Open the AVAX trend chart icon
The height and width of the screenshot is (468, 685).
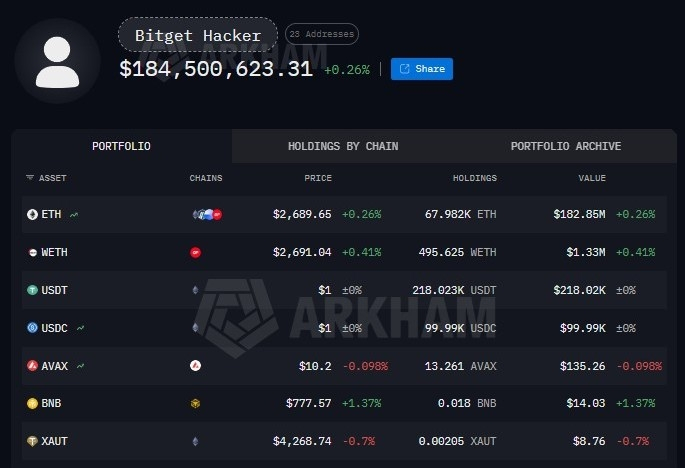click(x=80, y=366)
